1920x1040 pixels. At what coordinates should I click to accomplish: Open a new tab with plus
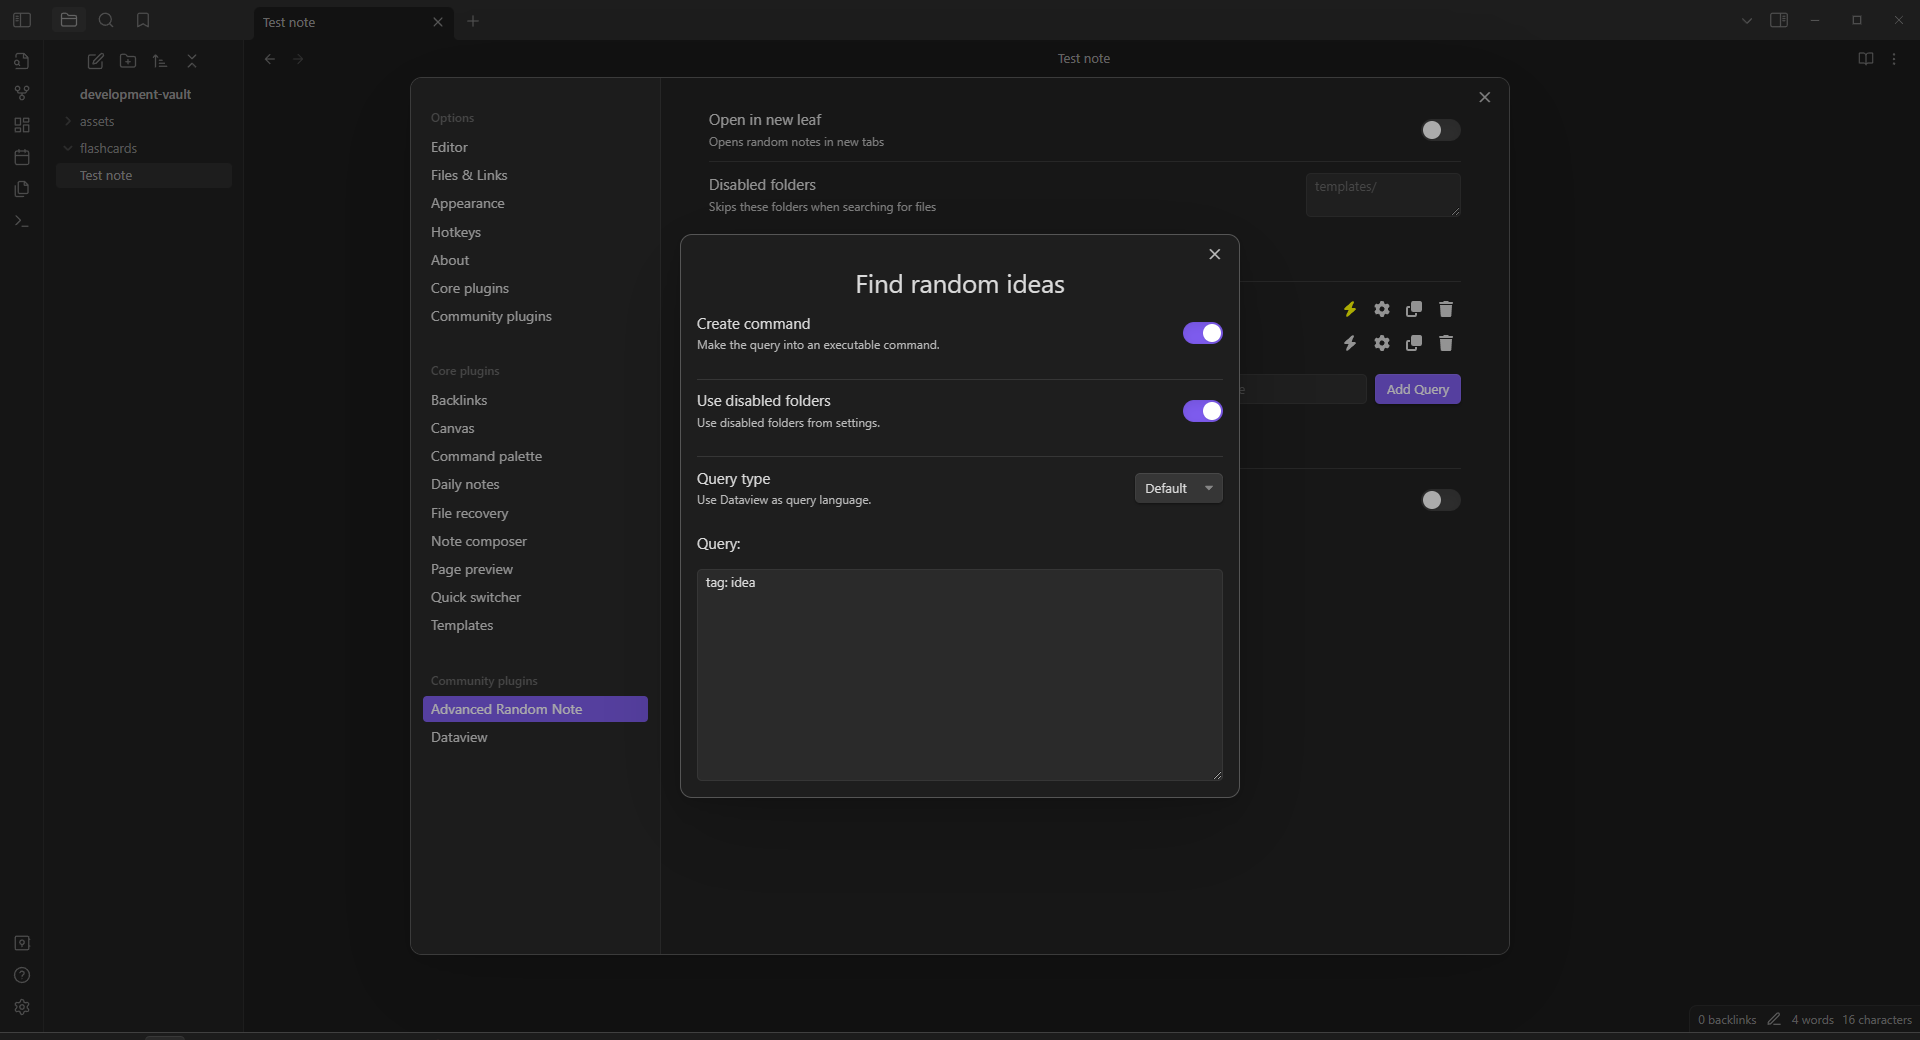click(473, 21)
